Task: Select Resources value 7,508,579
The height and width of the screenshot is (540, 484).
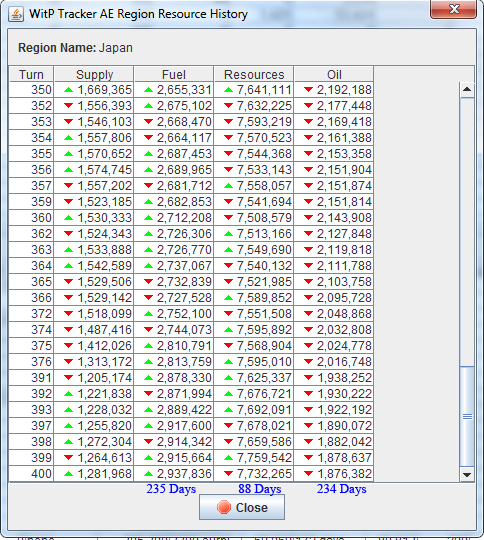Action: click(x=254, y=218)
